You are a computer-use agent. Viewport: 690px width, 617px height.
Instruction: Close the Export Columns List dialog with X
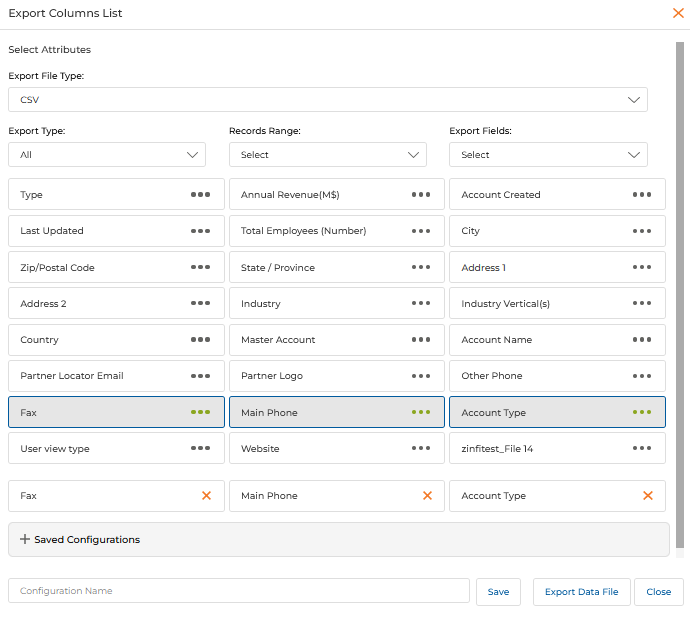click(678, 13)
